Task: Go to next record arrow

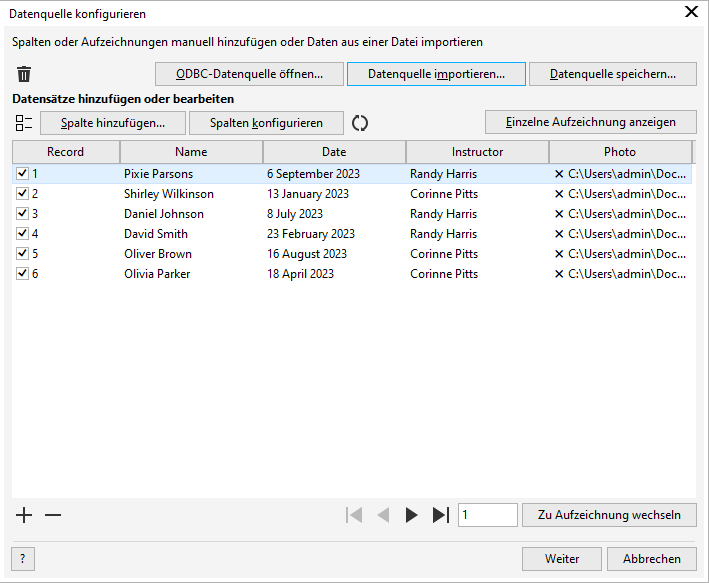Action: [411, 515]
